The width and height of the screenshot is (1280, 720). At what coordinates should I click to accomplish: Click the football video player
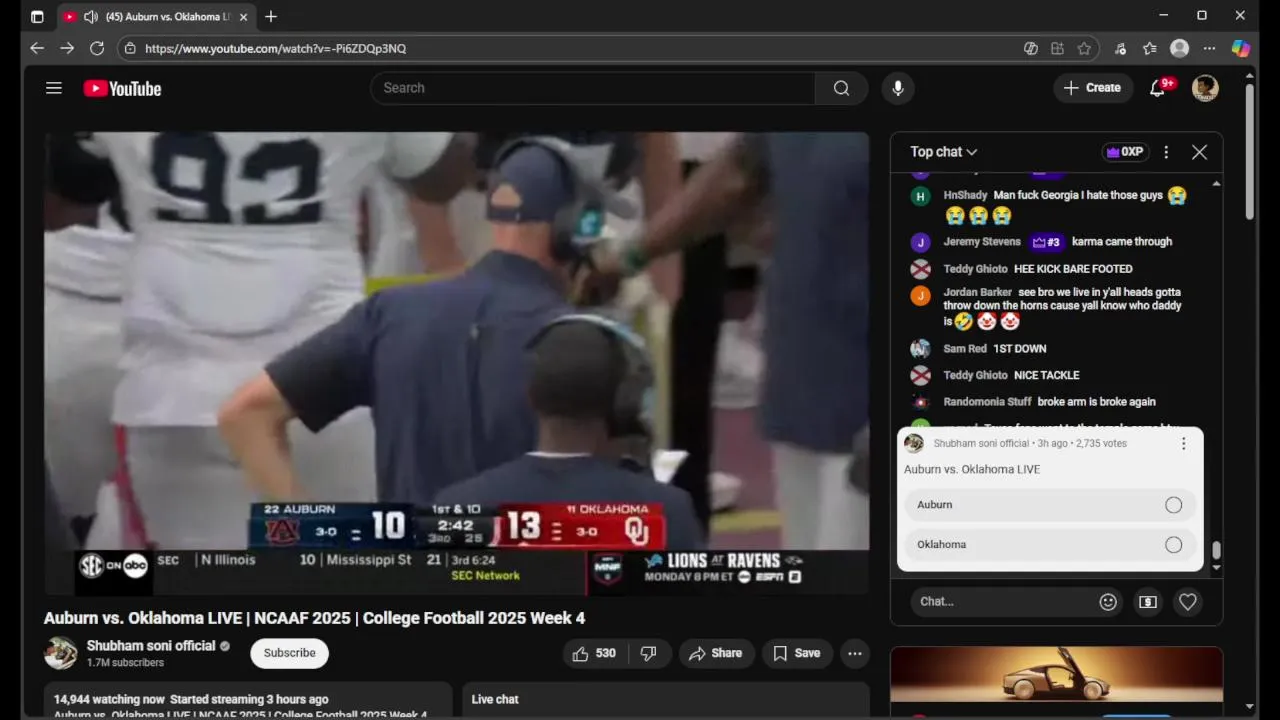point(457,363)
